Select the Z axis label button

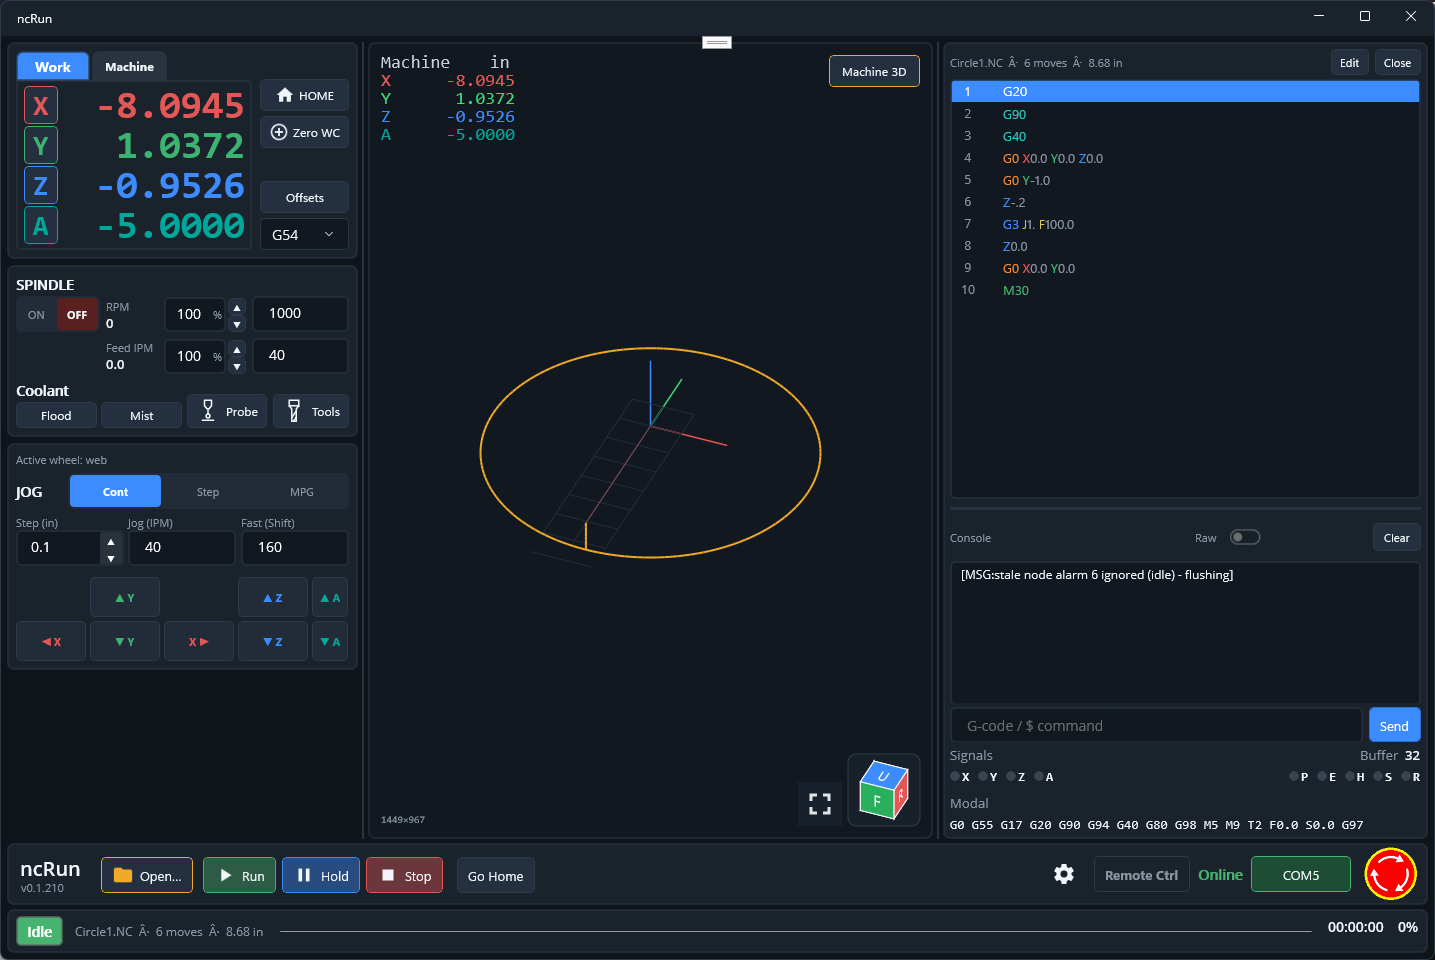(41, 186)
